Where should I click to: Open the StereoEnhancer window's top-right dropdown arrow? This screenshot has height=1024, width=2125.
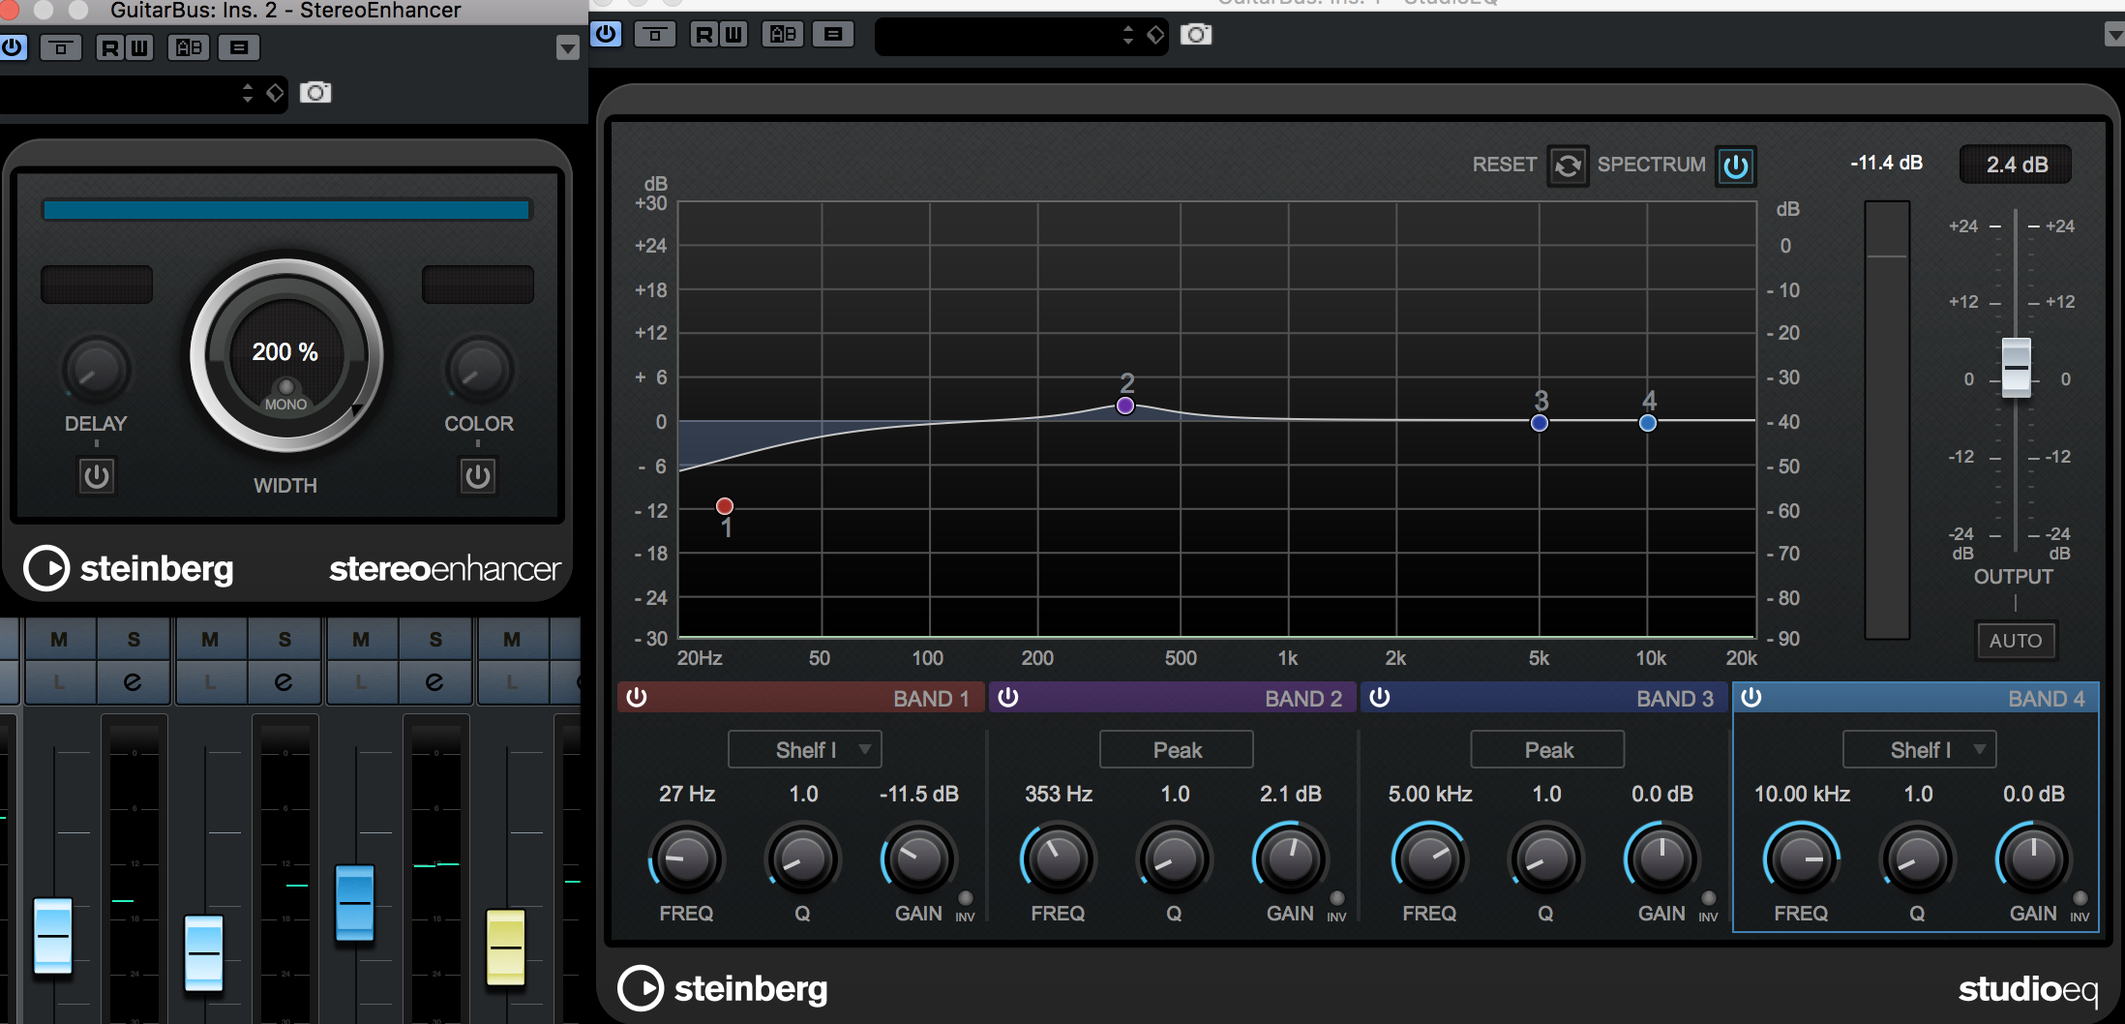(x=567, y=48)
